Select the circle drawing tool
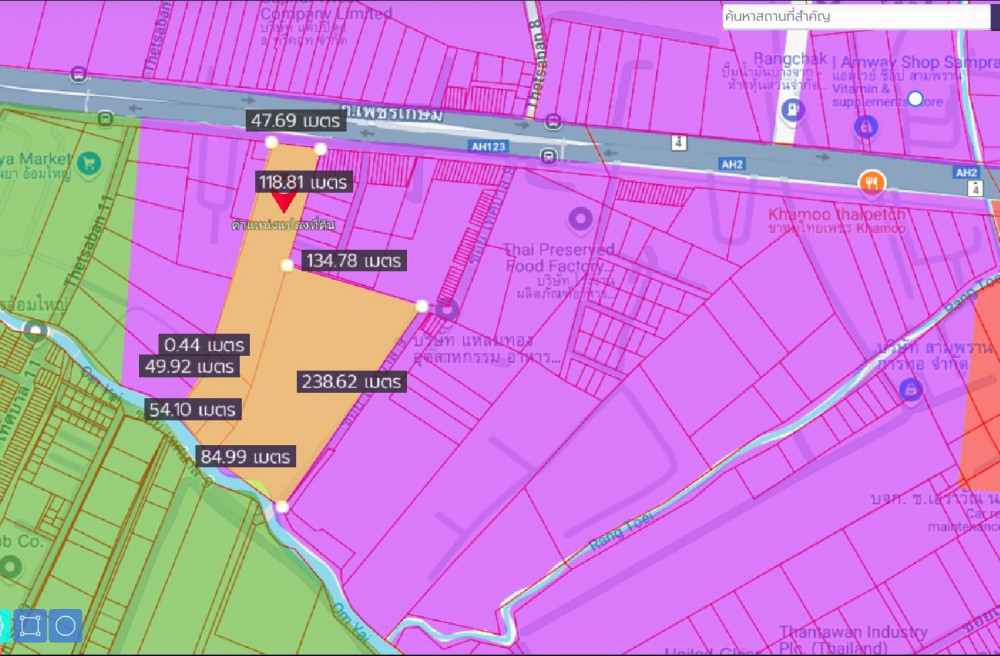This screenshot has height=656, width=1000. [66, 626]
